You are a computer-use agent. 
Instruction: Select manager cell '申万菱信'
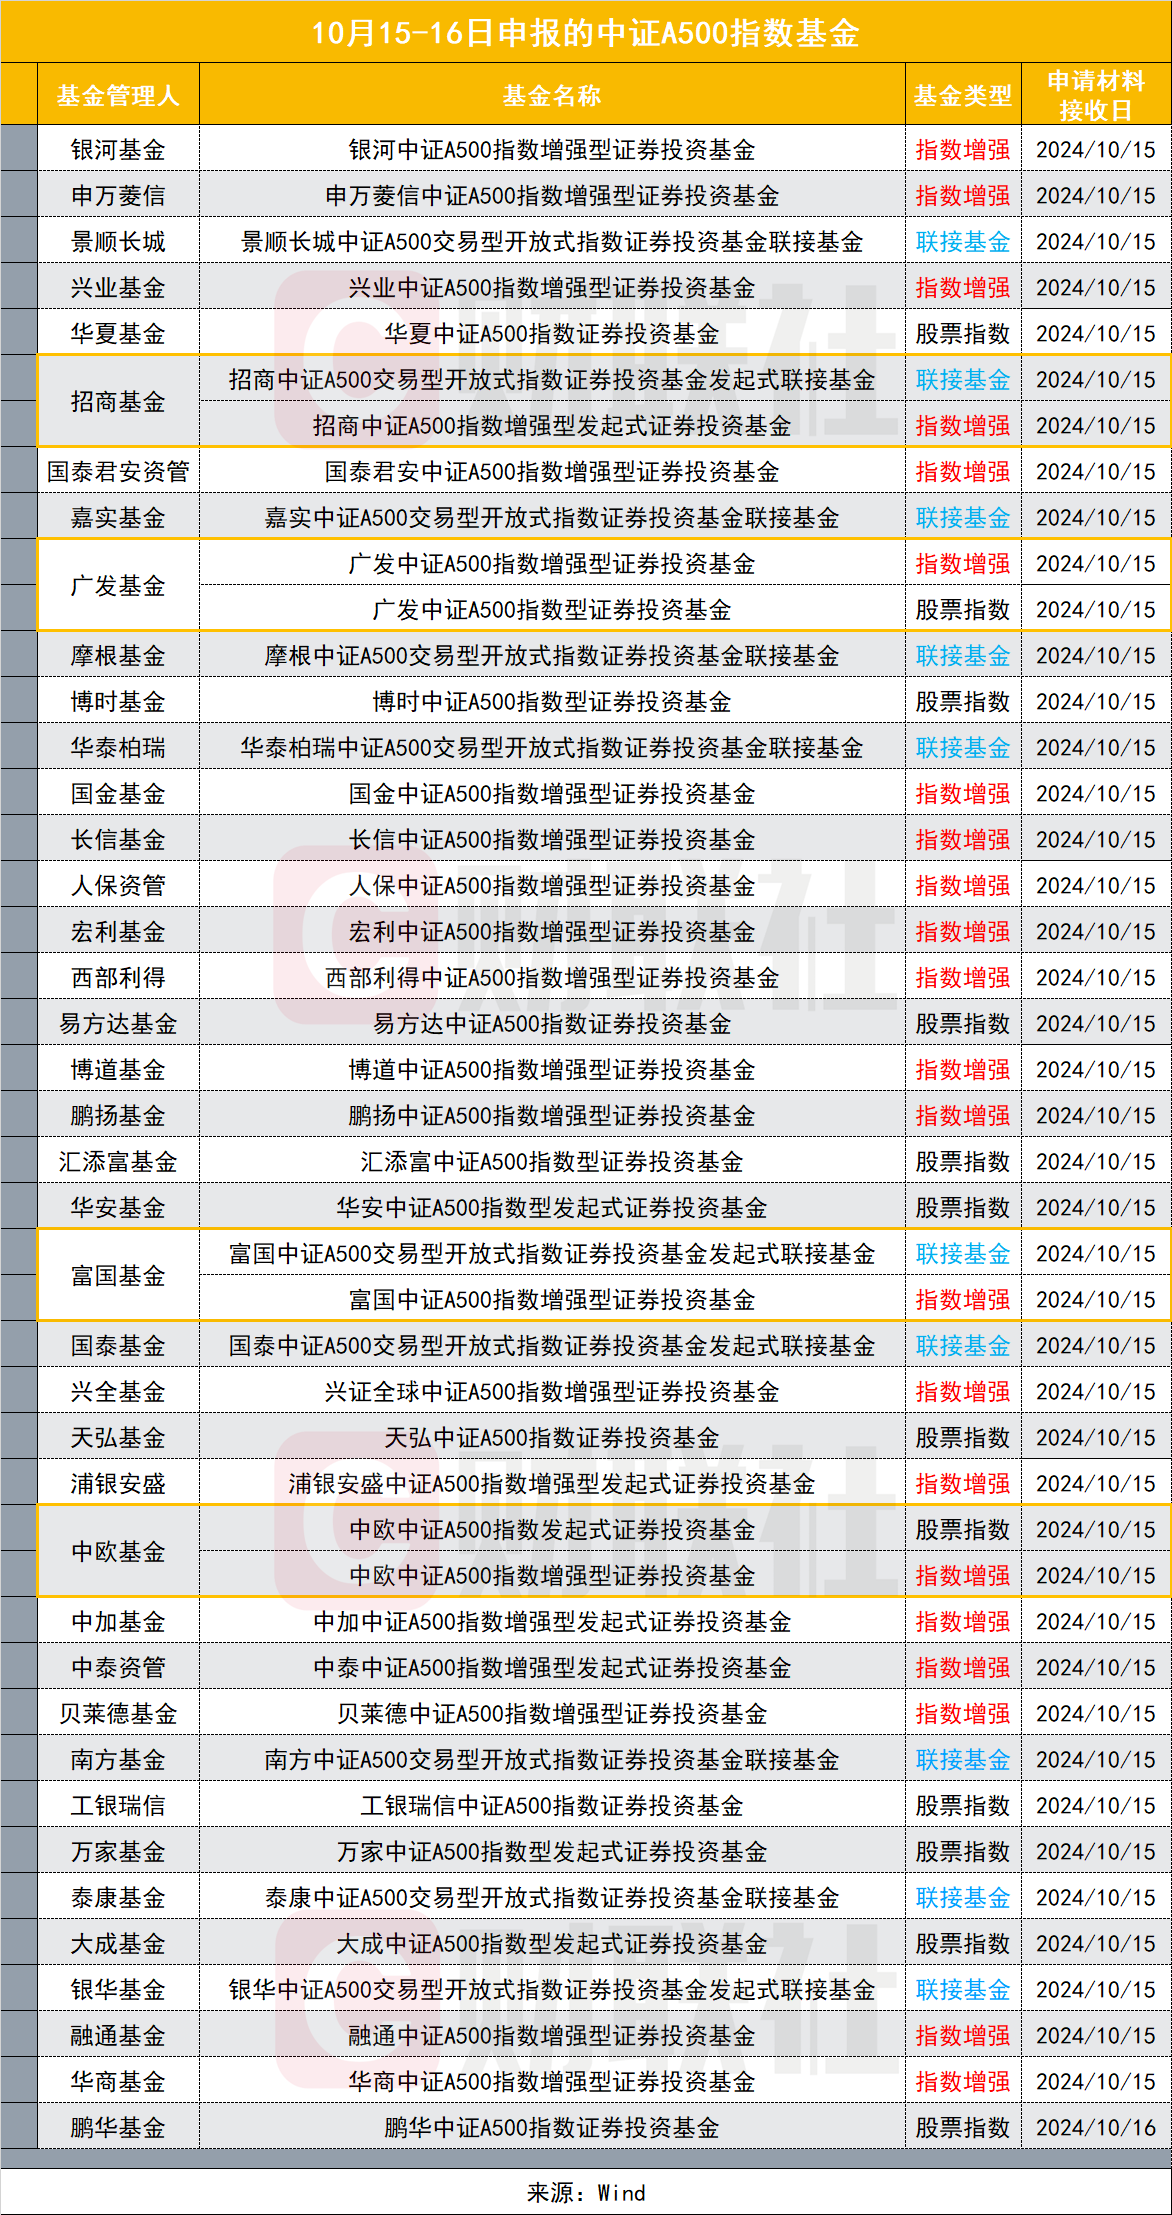tap(118, 195)
